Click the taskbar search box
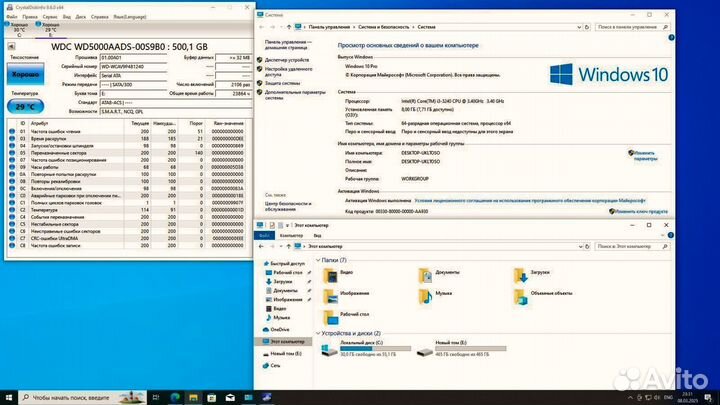 pos(83,397)
